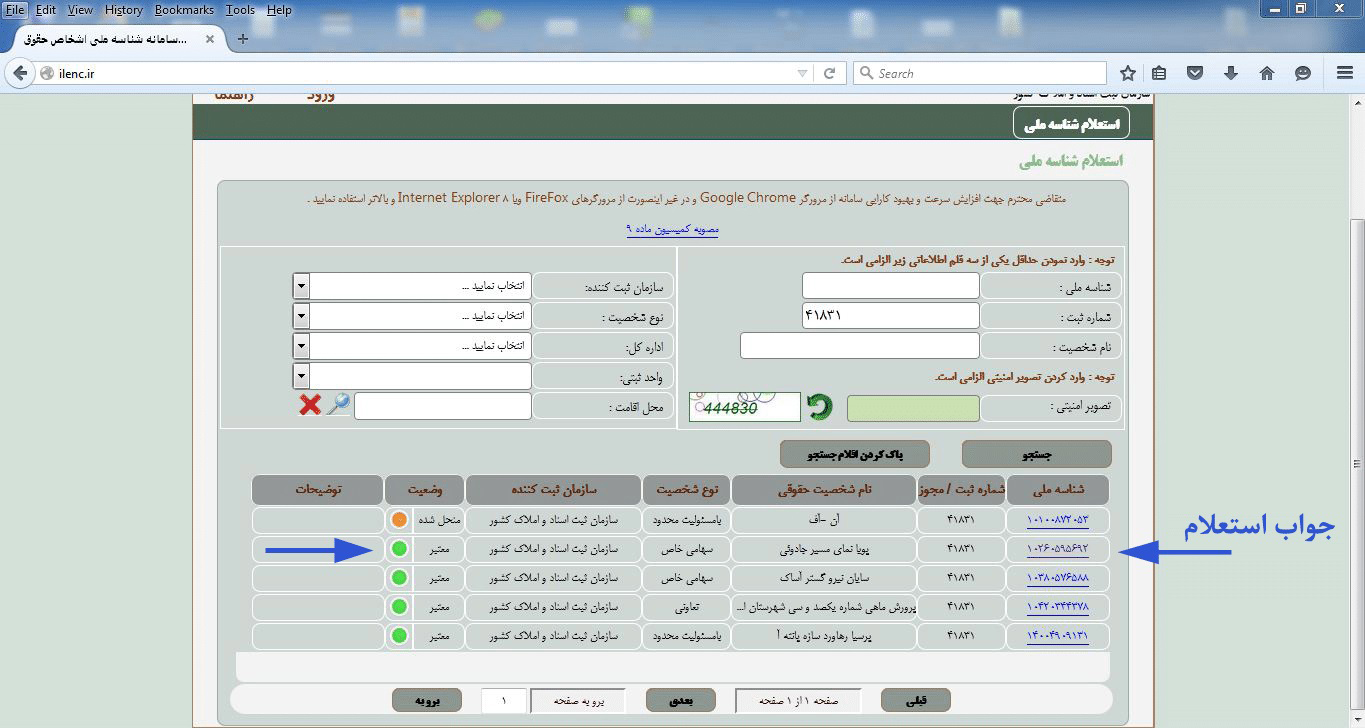Screen dimensions: 1365x728
Task: Focus the شناسه ملی input field
Action: pyautogui.click(x=890, y=286)
